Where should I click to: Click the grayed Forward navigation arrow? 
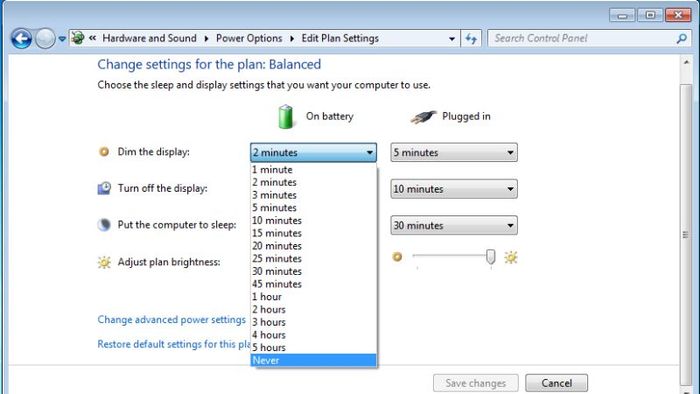coord(45,38)
